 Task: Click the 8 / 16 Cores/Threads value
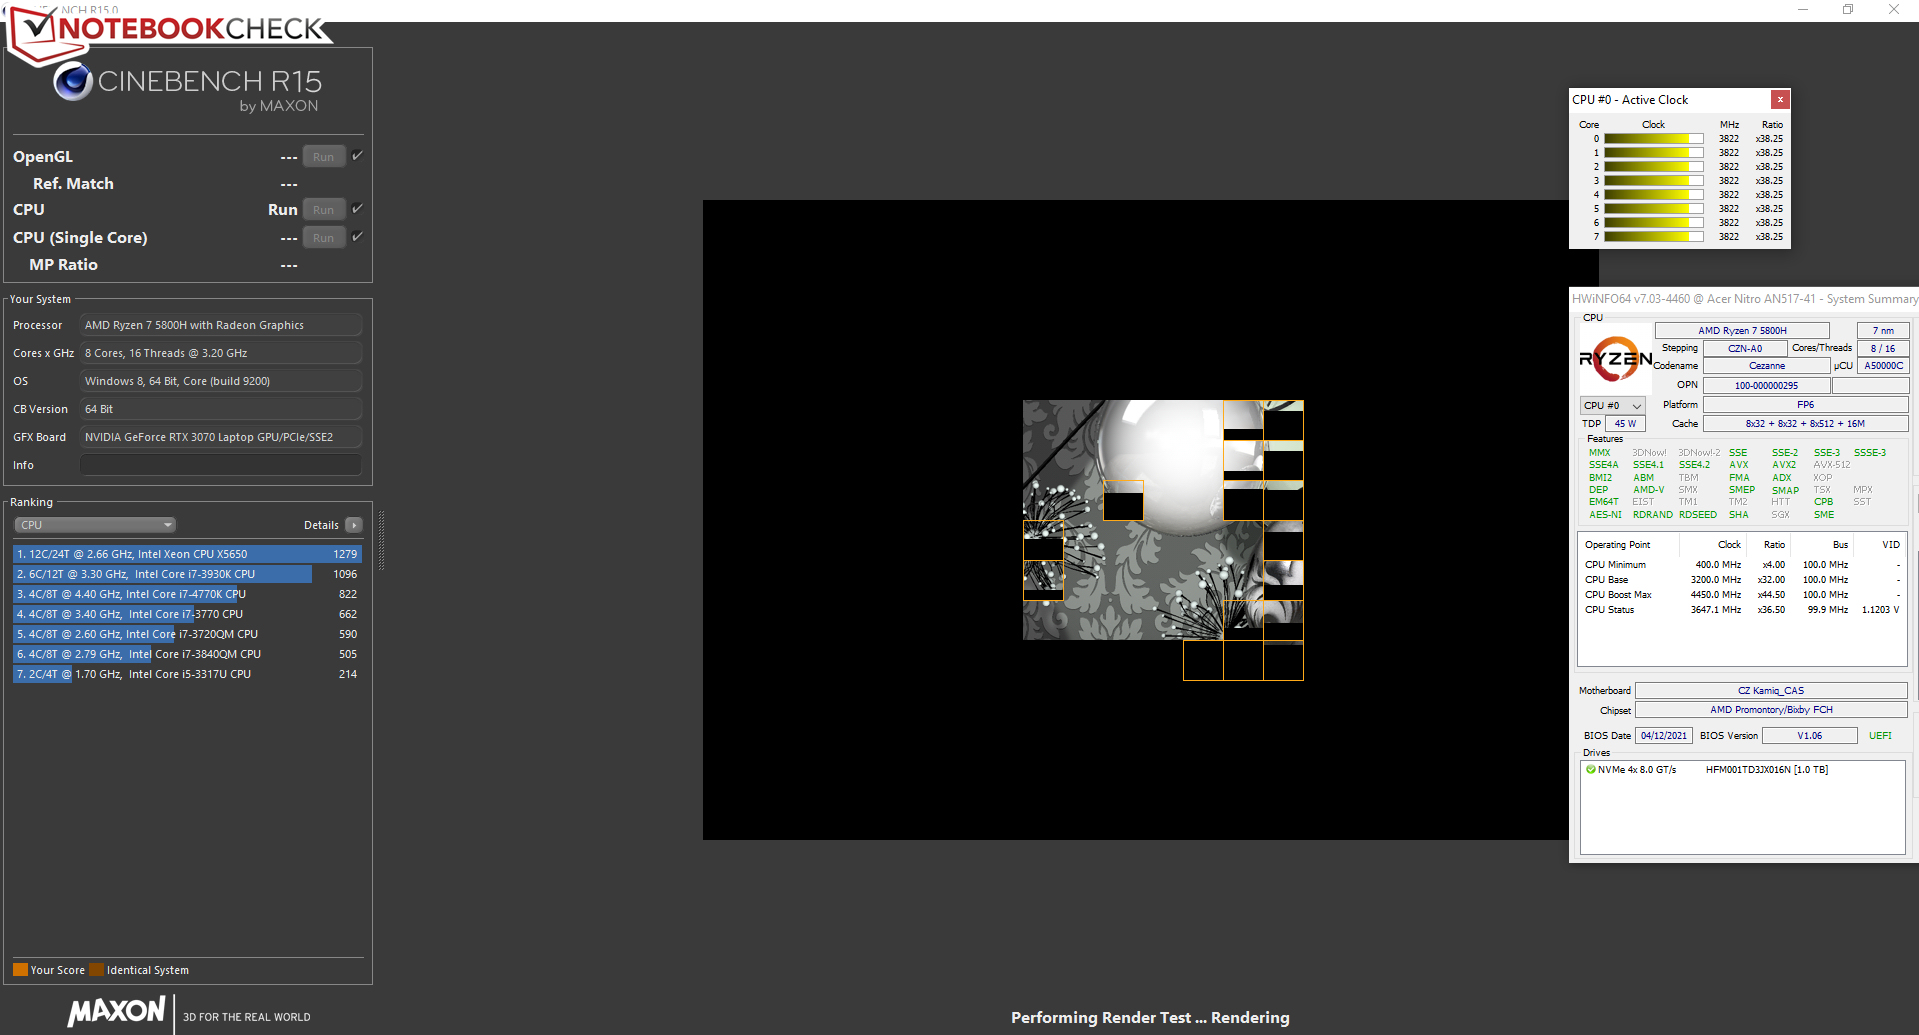click(1883, 348)
